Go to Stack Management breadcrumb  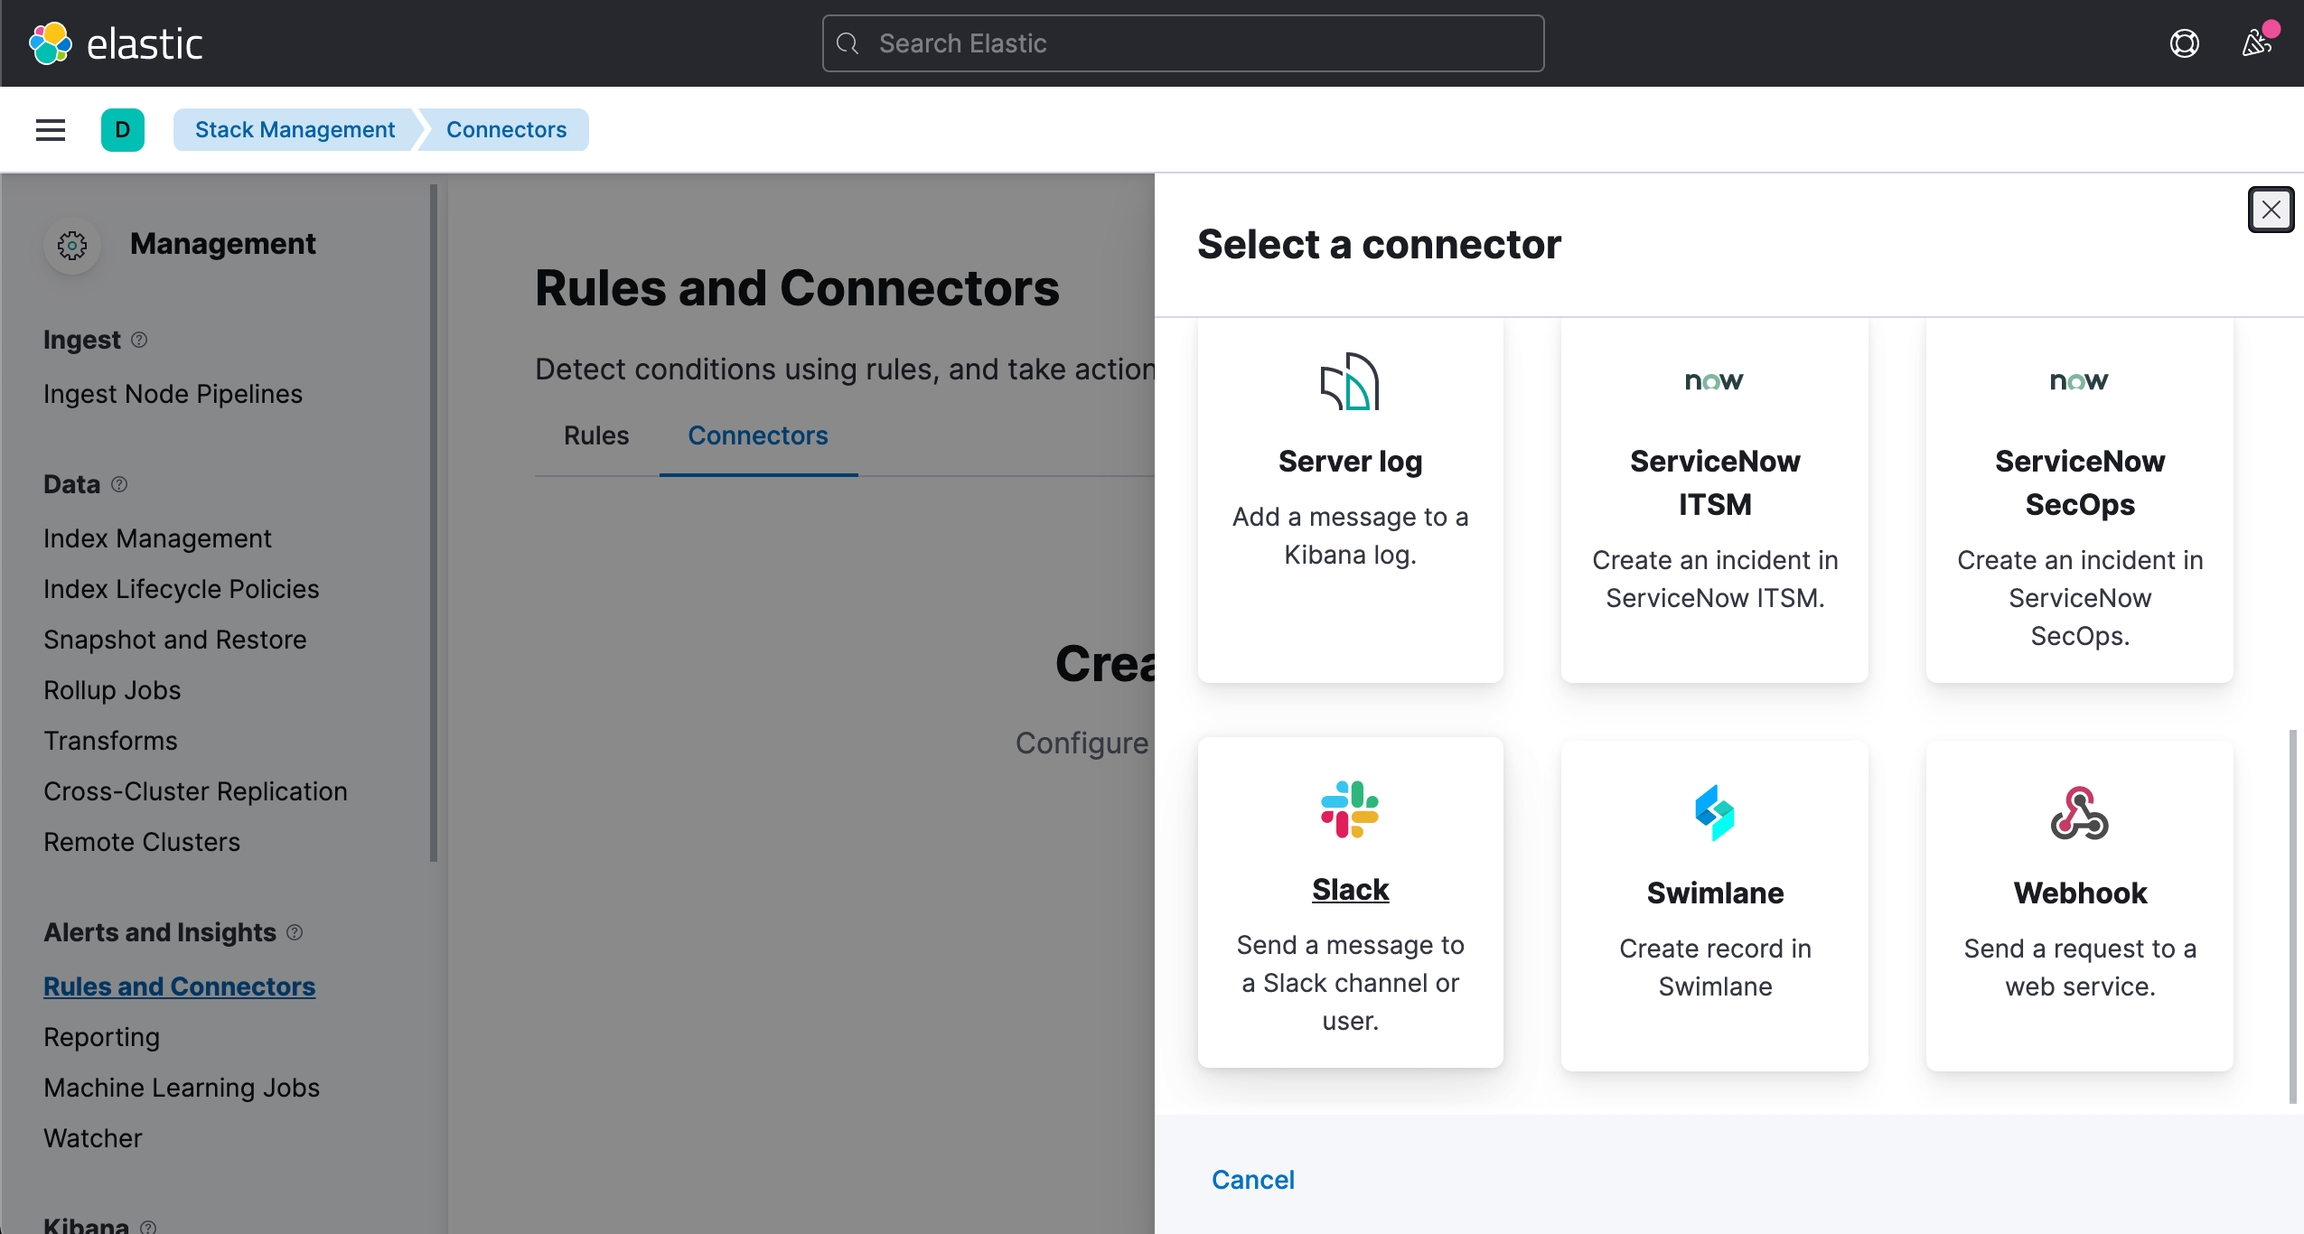coord(295,130)
